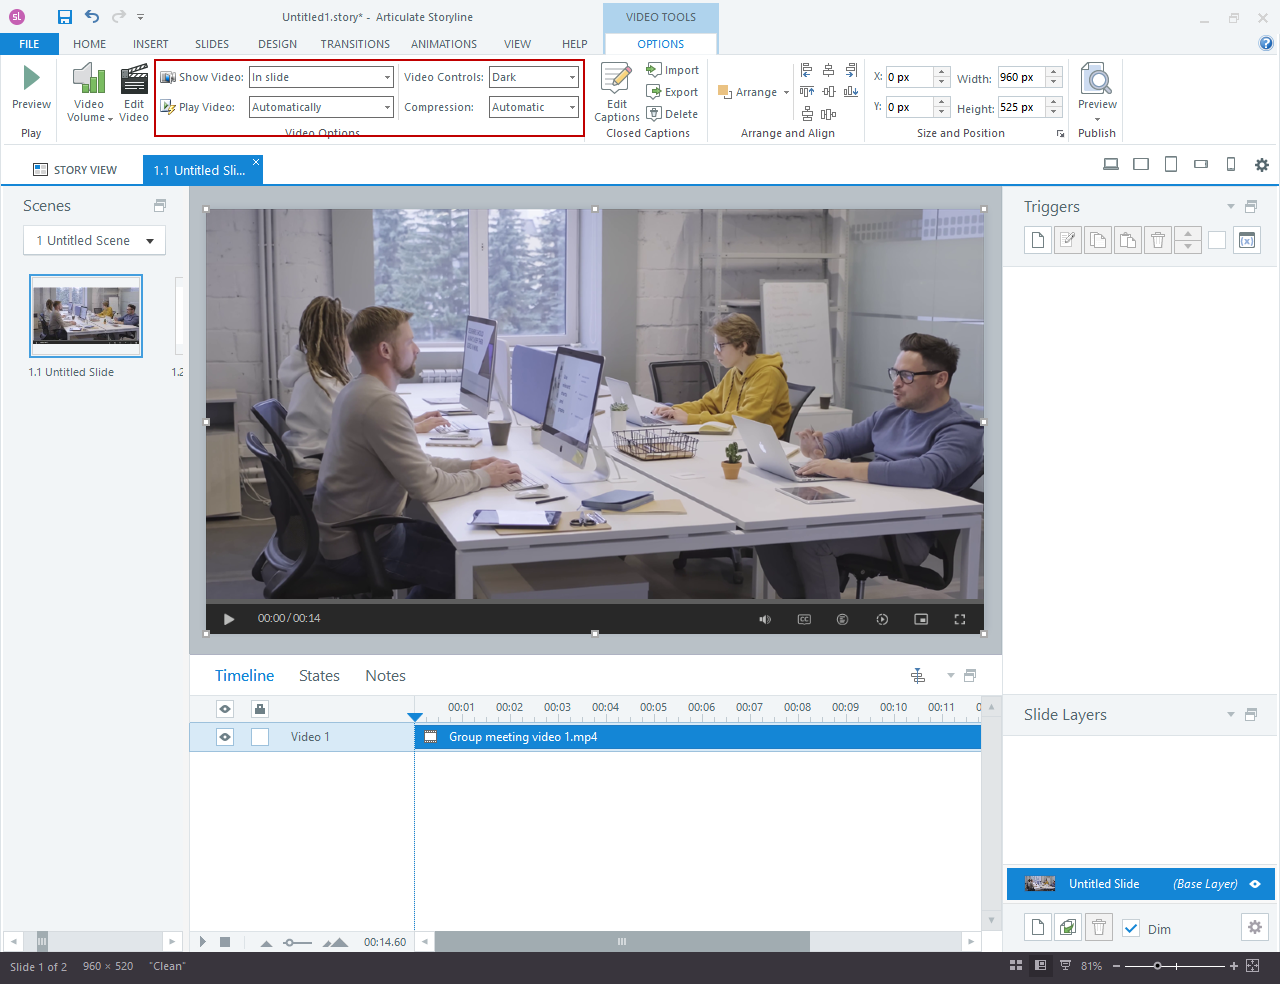Import closed captions file

(x=673, y=70)
